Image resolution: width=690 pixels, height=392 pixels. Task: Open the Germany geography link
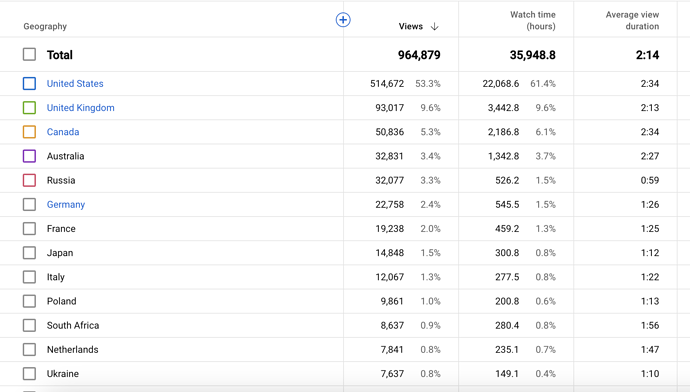[x=66, y=205]
